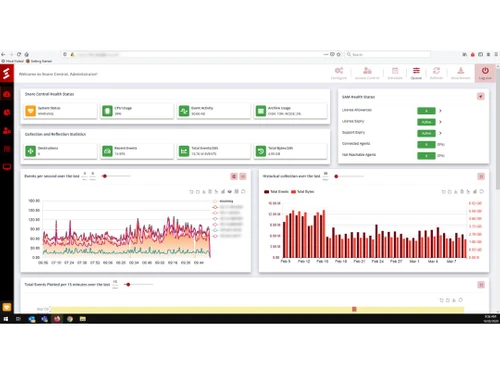This screenshot has width=500, height=375.
Task: Open the Most Visited bookmark
Action: click(x=12, y=61)
